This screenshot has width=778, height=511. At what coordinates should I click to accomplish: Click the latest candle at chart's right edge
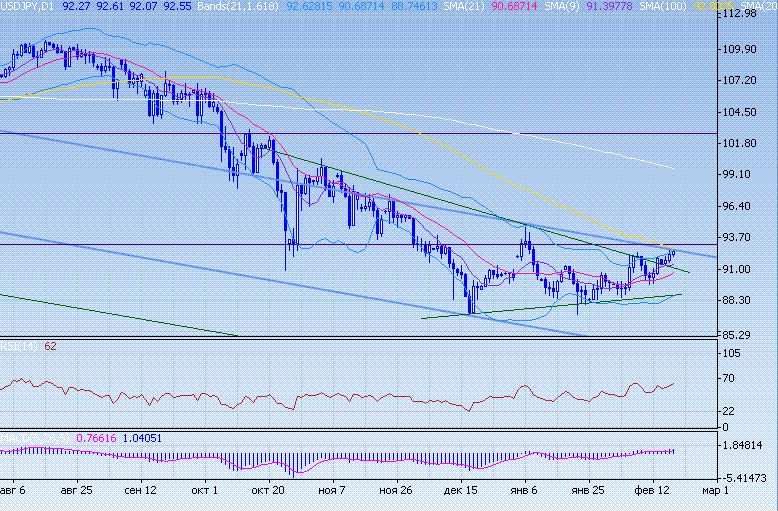[673, 254]
